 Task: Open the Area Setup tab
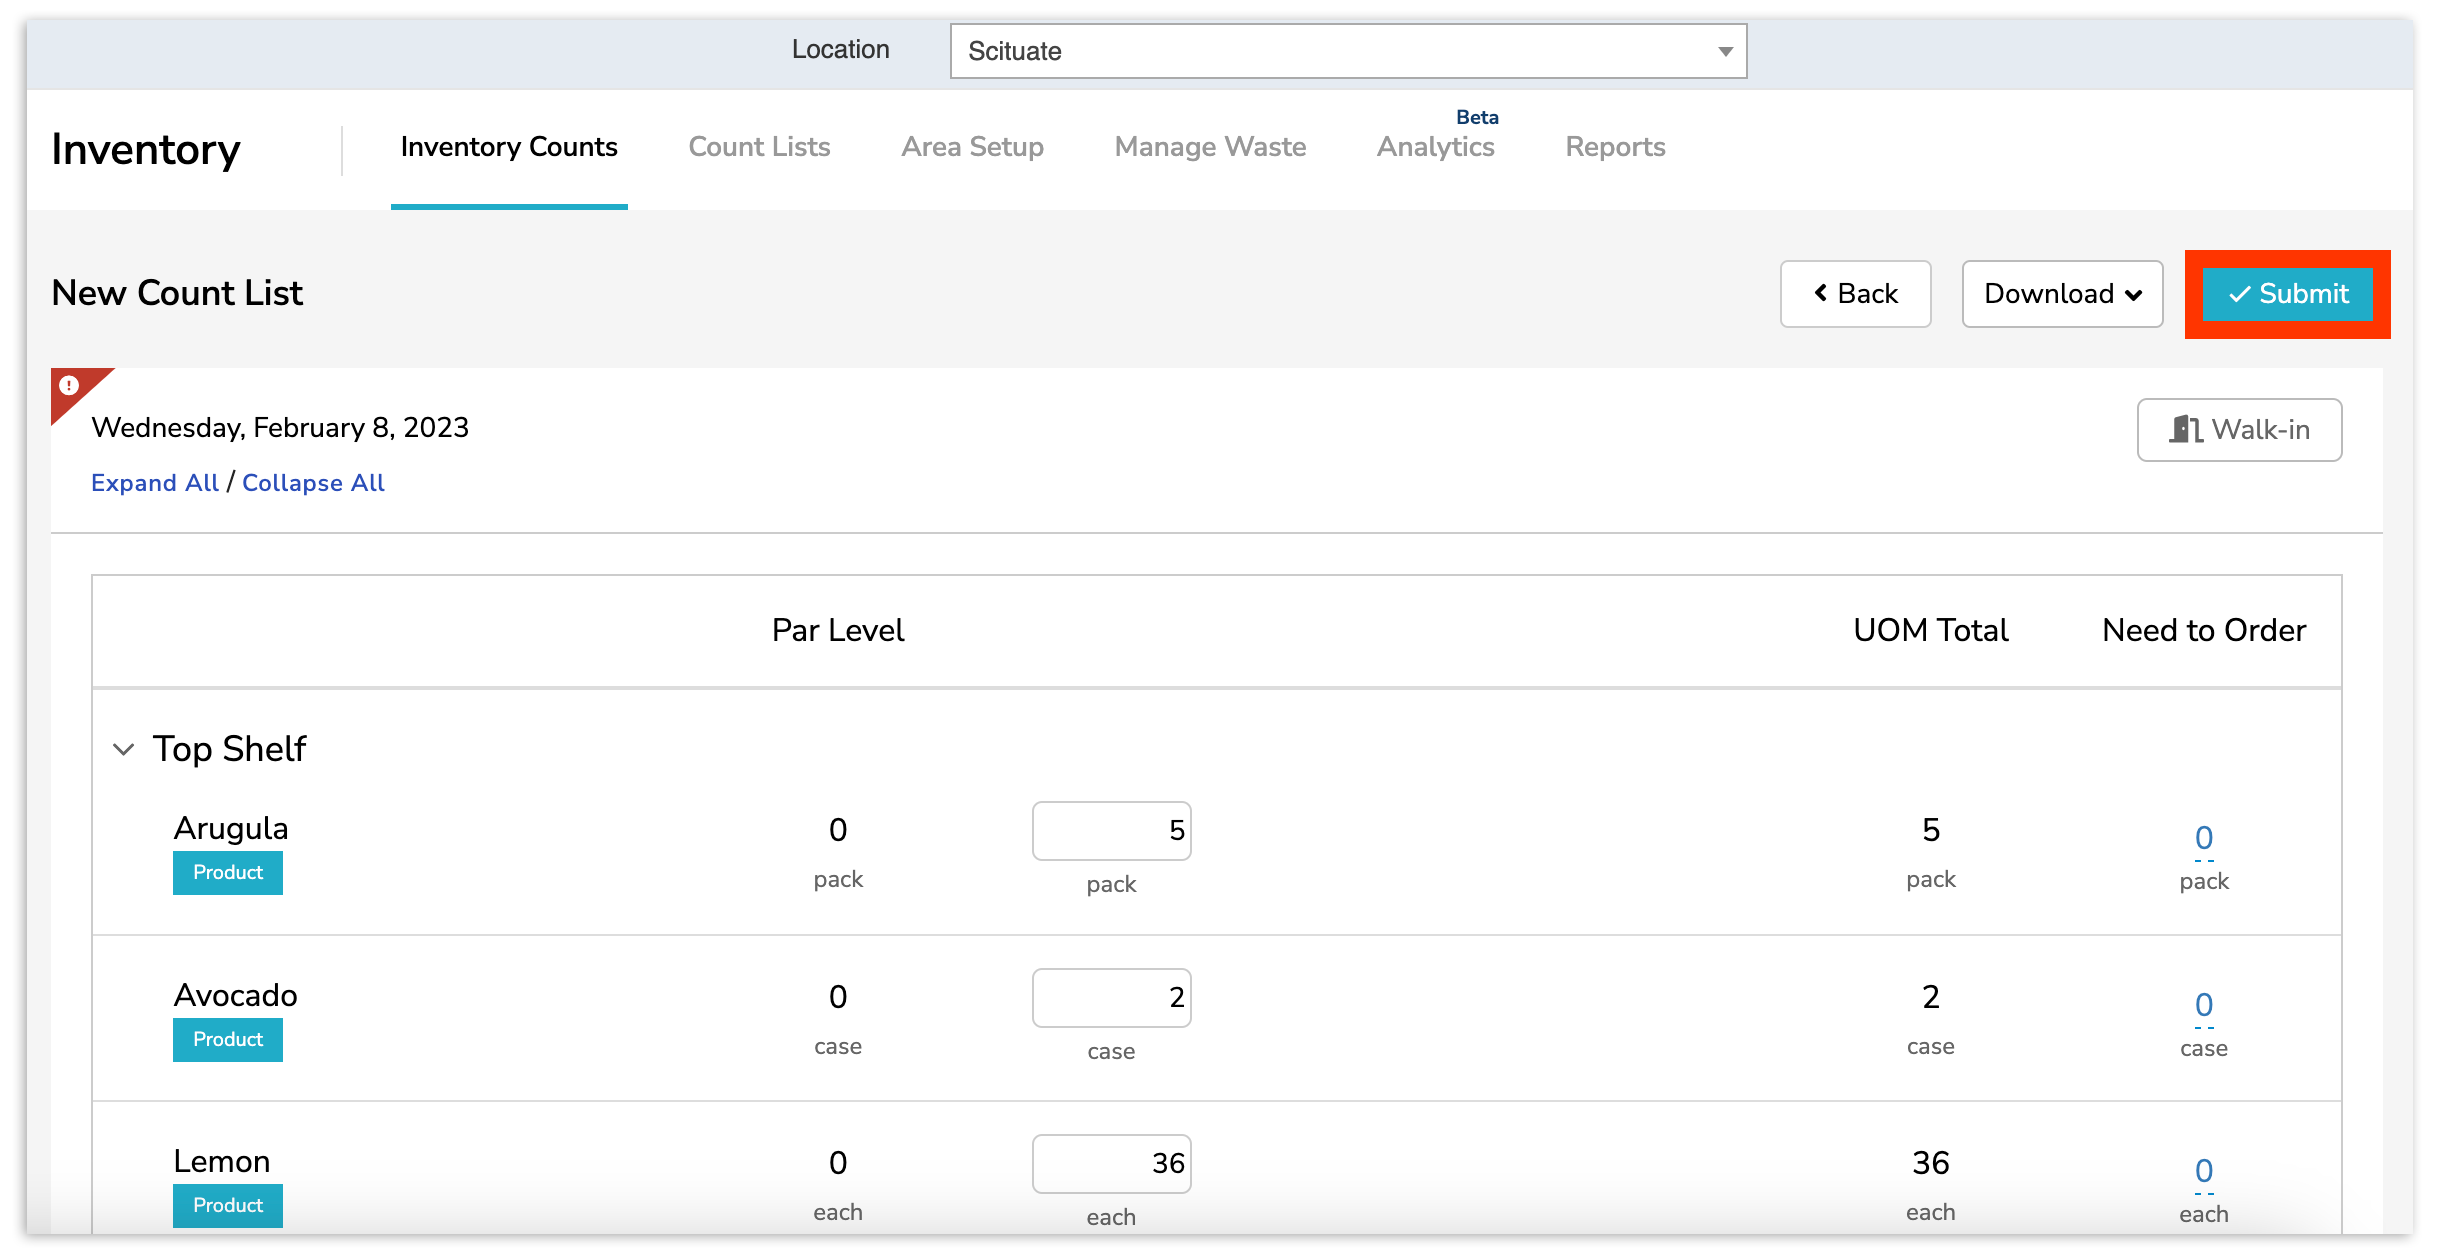972,147
